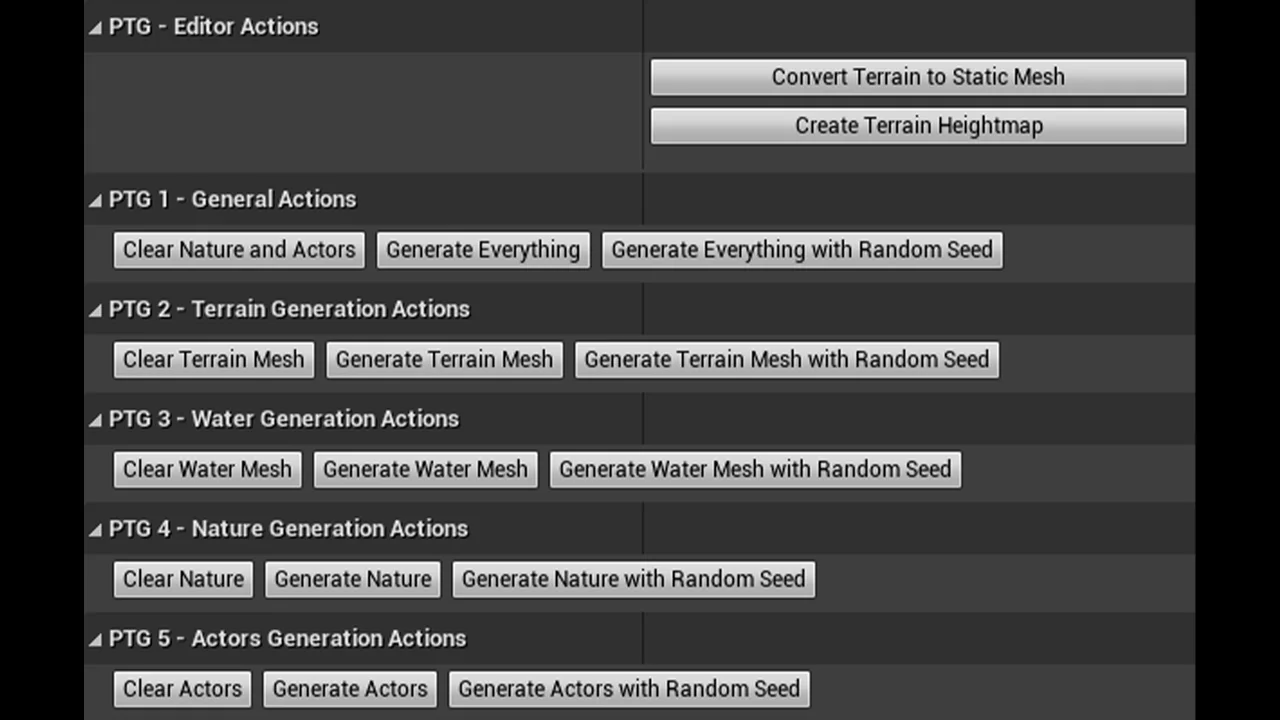
Task: Click Convert Terrain to Static Mesh
Action: (918, 77)
